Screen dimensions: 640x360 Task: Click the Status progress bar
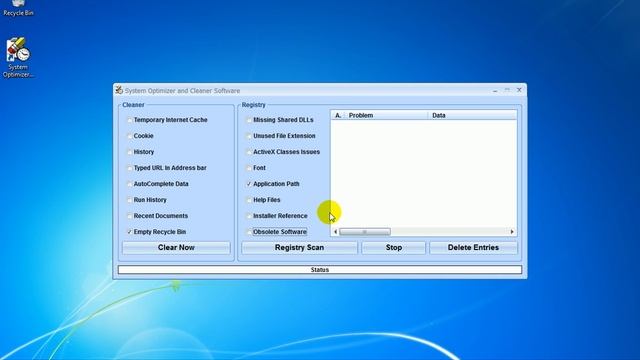coord(320,270)
